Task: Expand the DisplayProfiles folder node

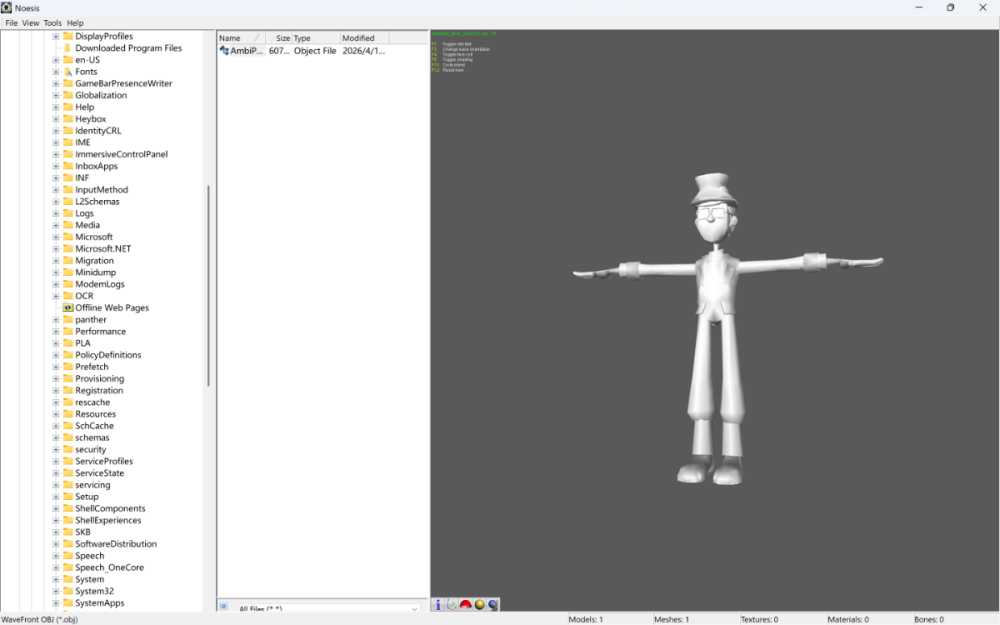Action: pos(55,36)
